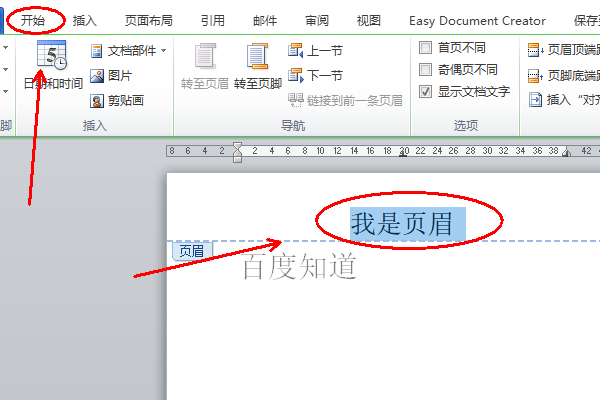Check the 奇偶页不同 option

click(426, 70)
